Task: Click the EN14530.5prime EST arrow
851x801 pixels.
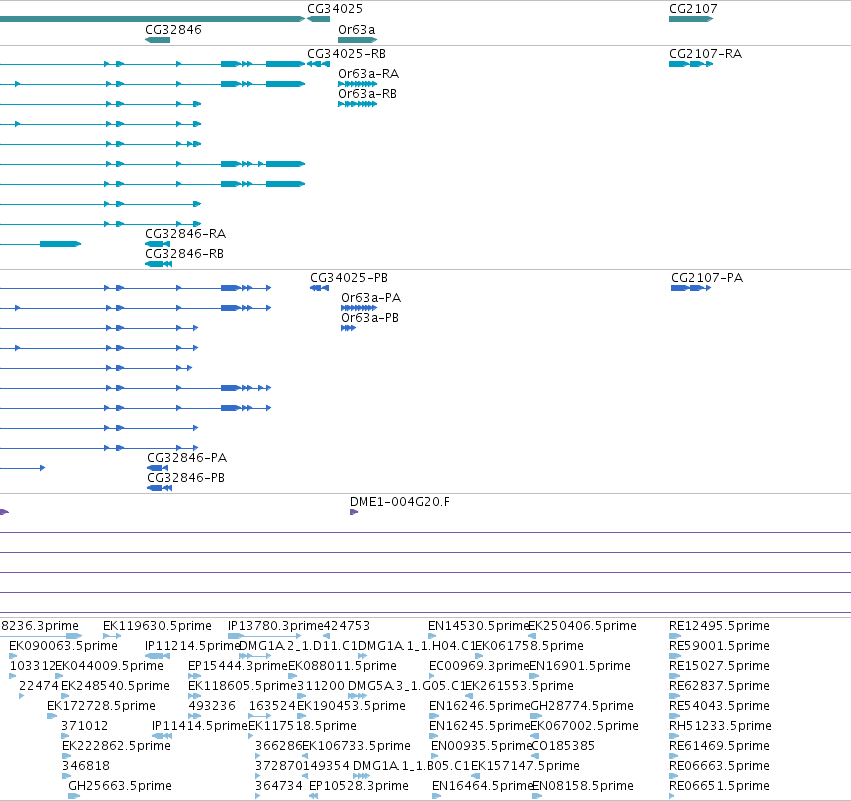Action: point(432,636)
